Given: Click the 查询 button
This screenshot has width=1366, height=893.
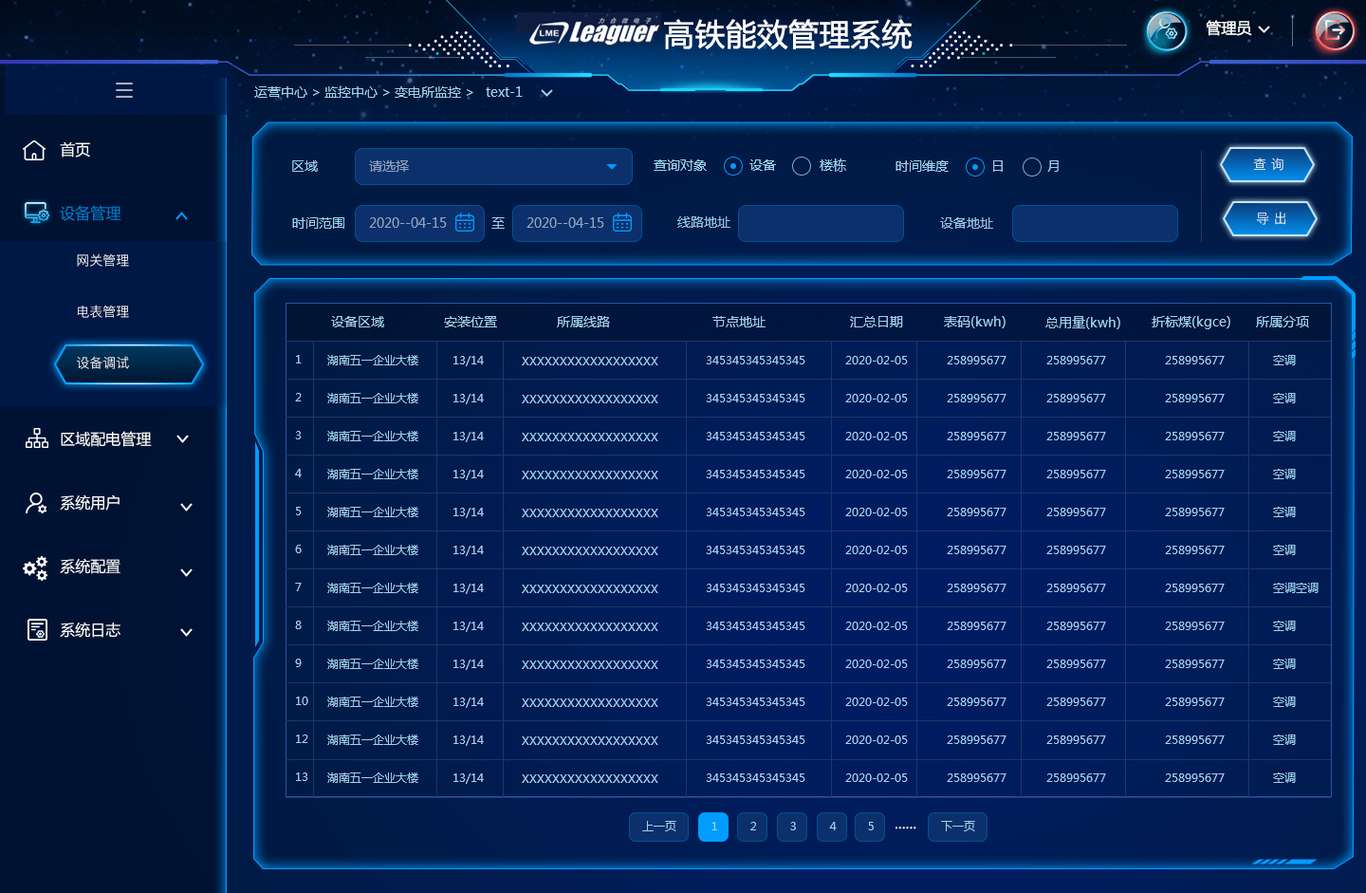Looking at the screenshot, I should pyautogui.click(x=1268, y=165).
